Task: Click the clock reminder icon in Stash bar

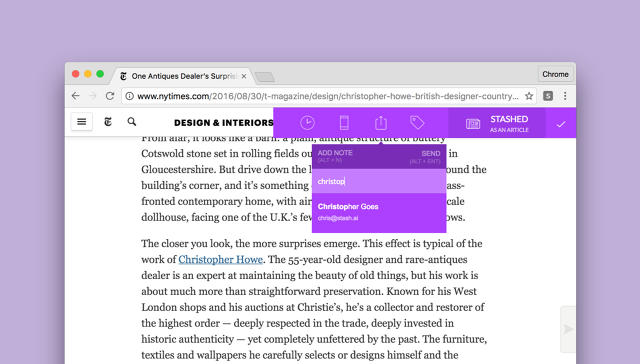Action: pyautogui.click(x=307, y=123)
